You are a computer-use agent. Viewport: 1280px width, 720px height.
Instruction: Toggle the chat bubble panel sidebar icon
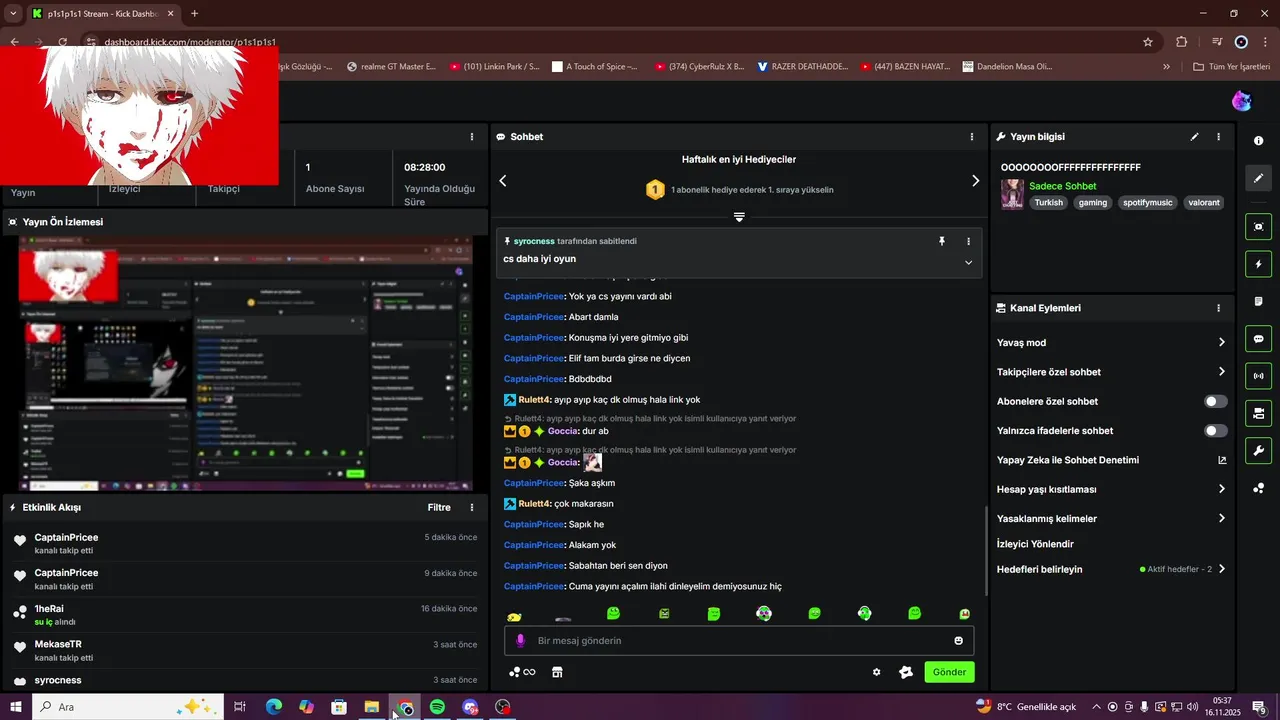tap(1258, 339)
